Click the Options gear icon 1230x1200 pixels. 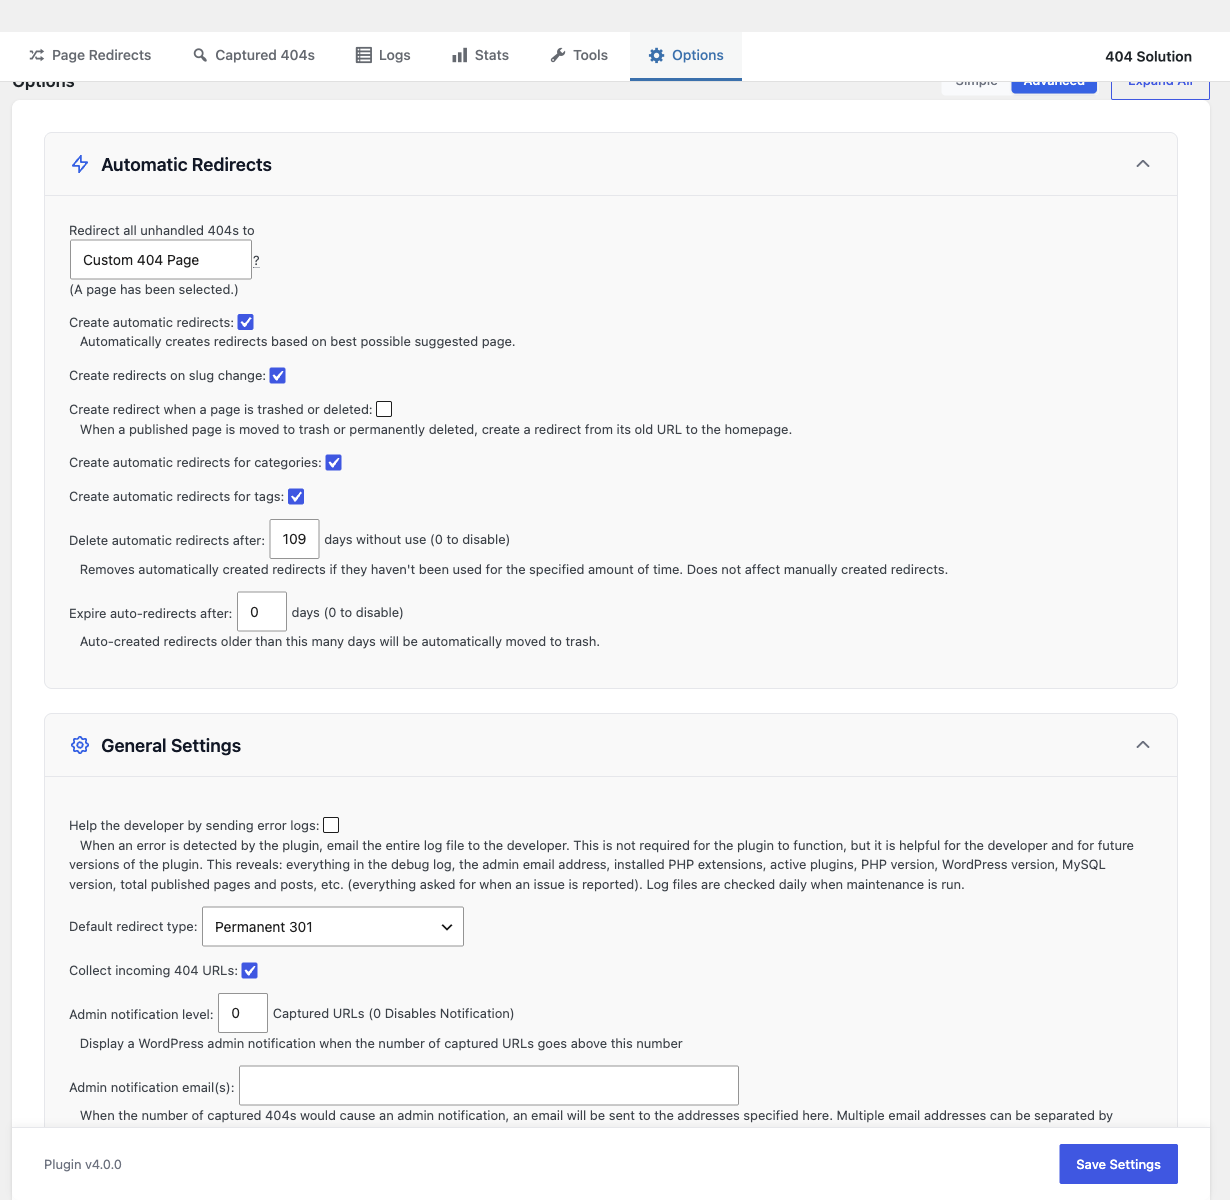[x=657, y=55]
